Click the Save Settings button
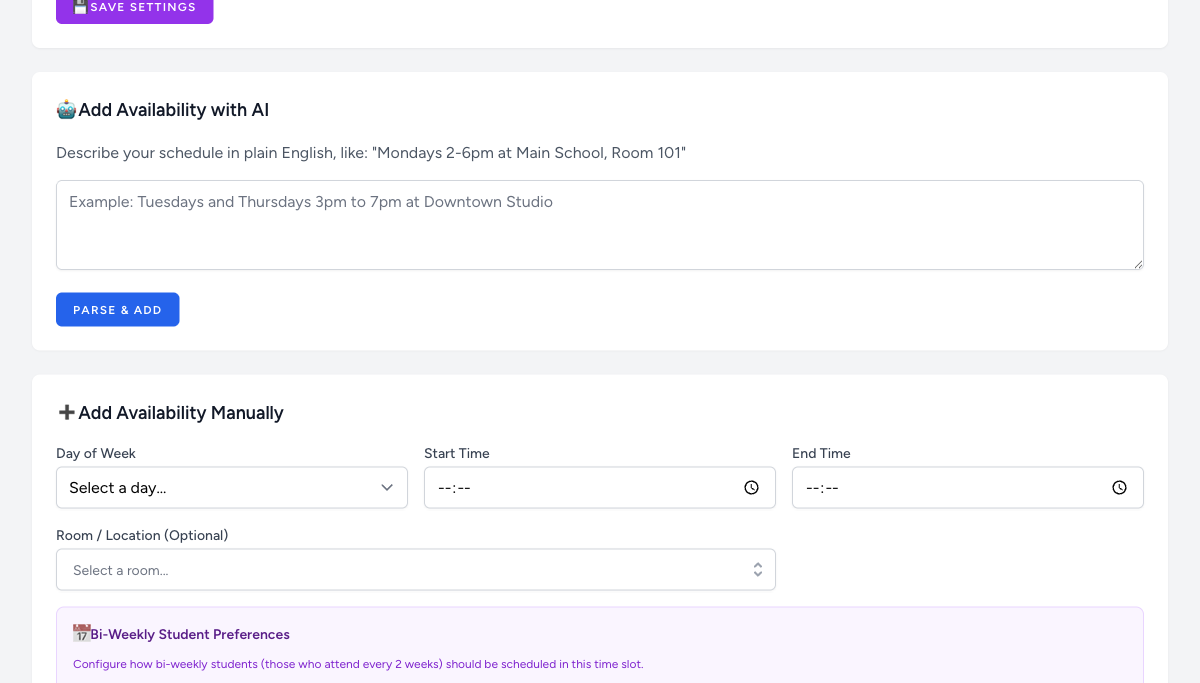The height and width of the screenshot is (683, 1200). pyautogui.click(x=134, y=9)
